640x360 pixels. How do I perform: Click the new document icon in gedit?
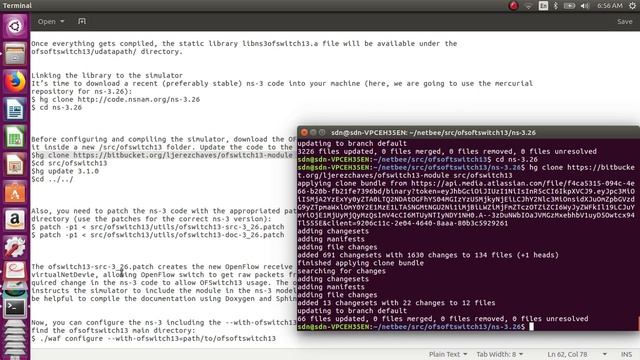tap(82, 21)
